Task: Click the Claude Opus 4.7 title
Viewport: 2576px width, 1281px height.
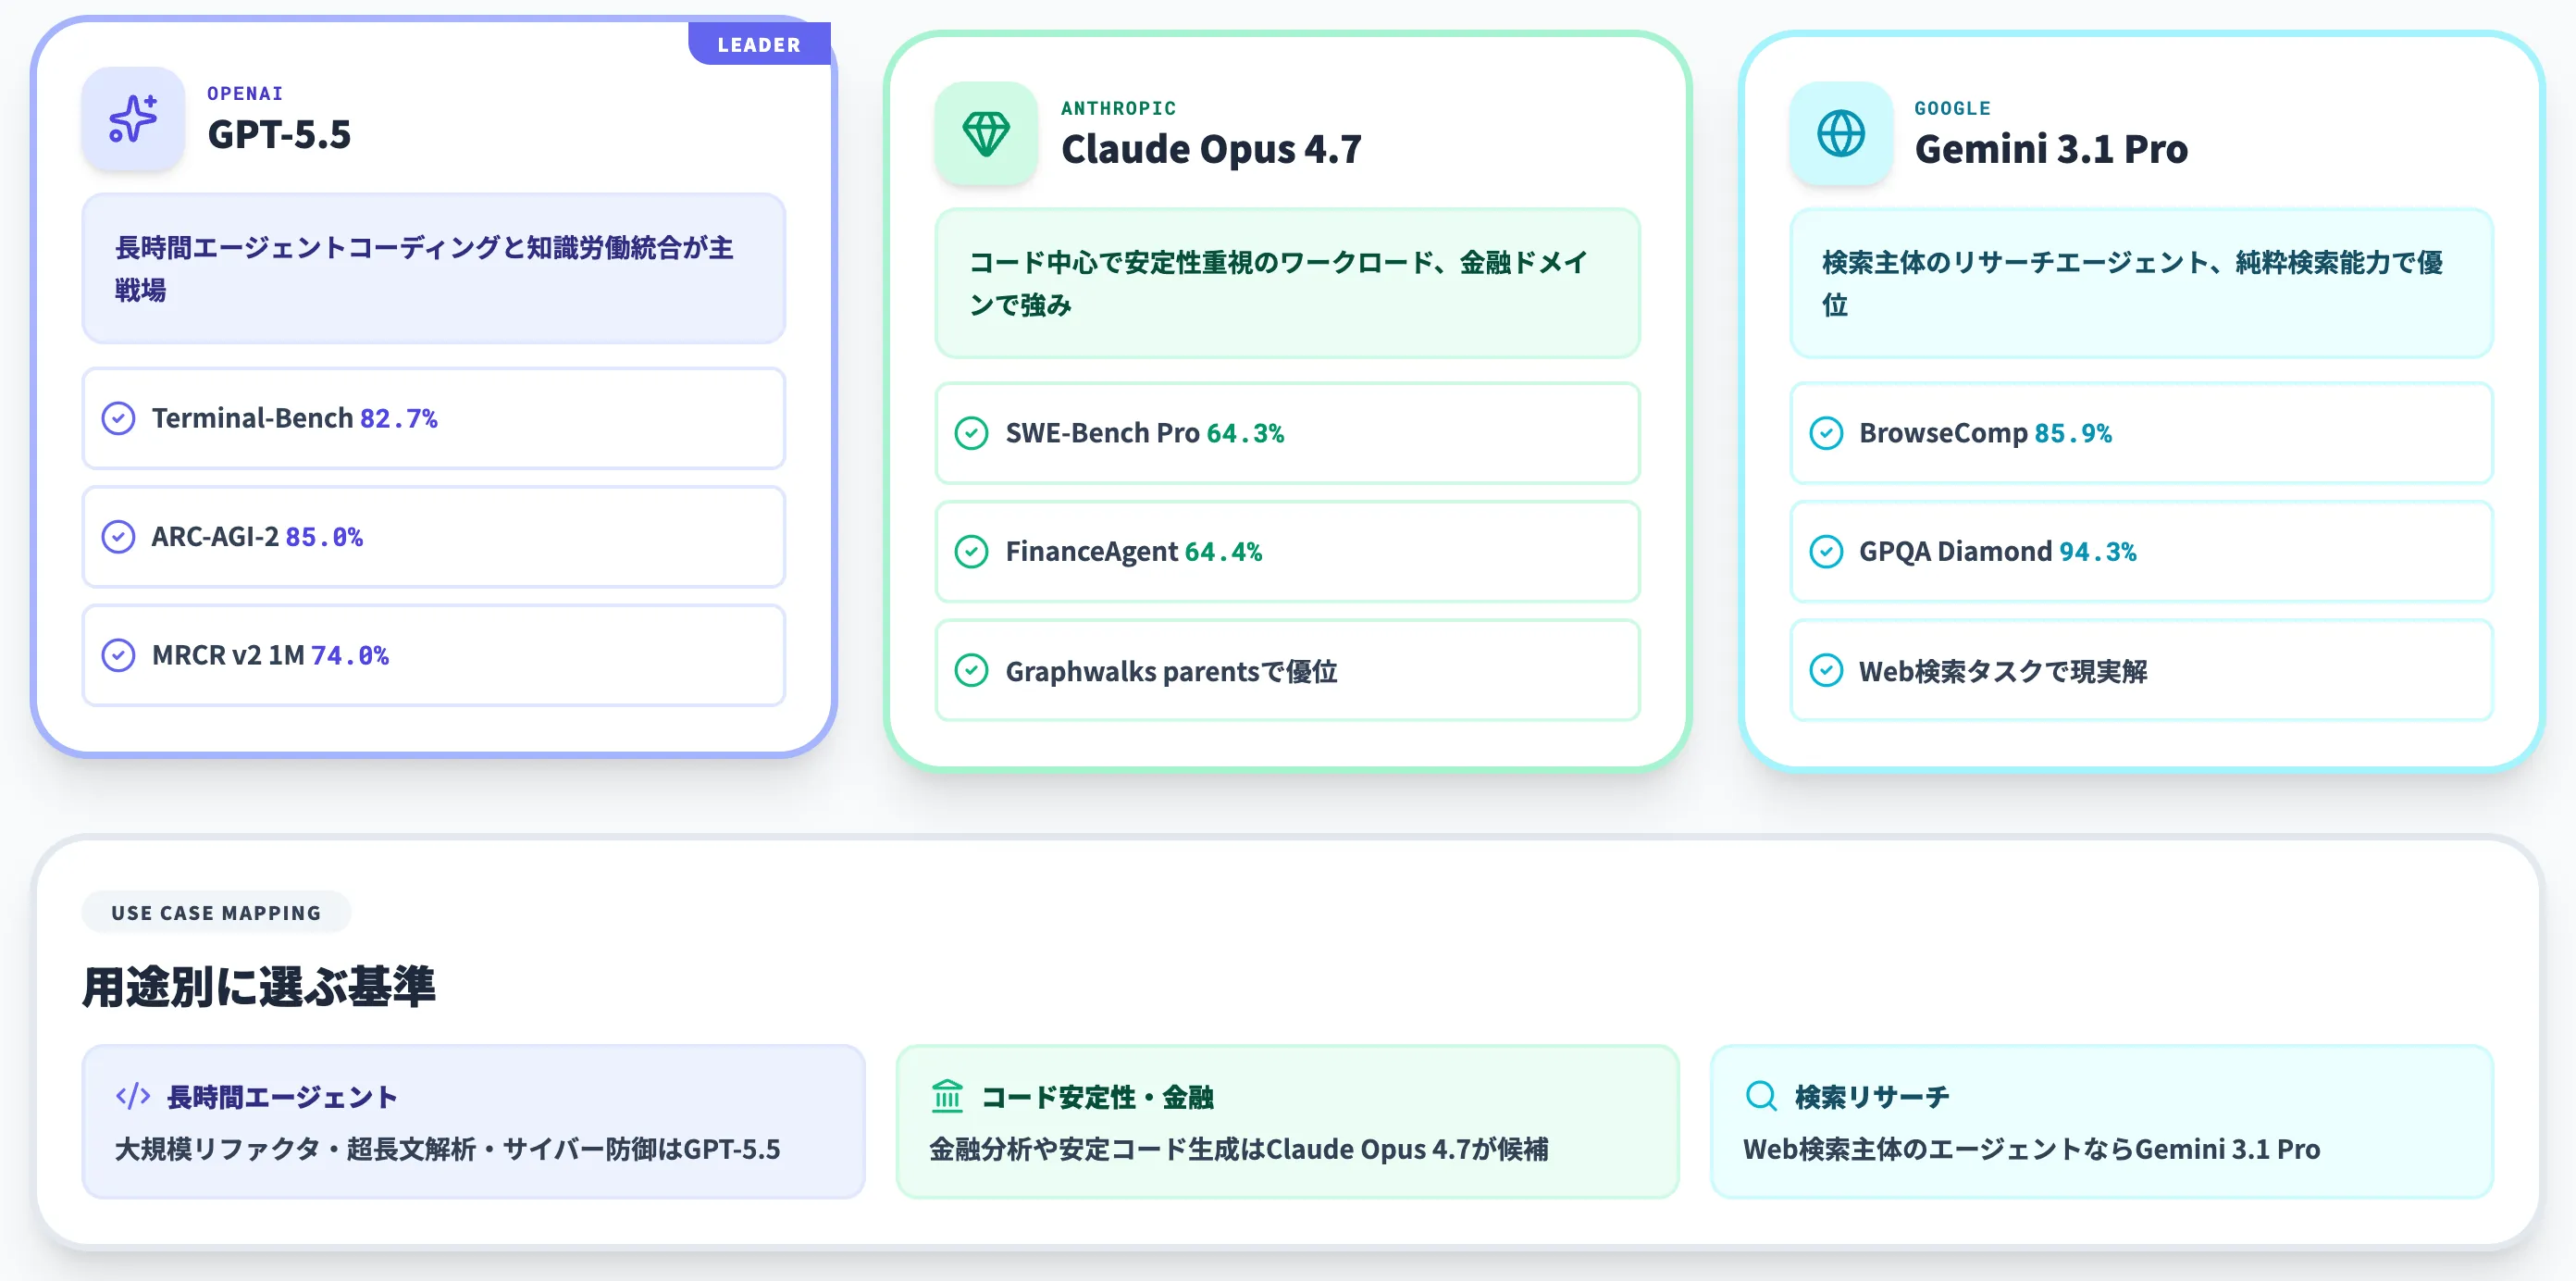Action: (x=1211, y=149)
